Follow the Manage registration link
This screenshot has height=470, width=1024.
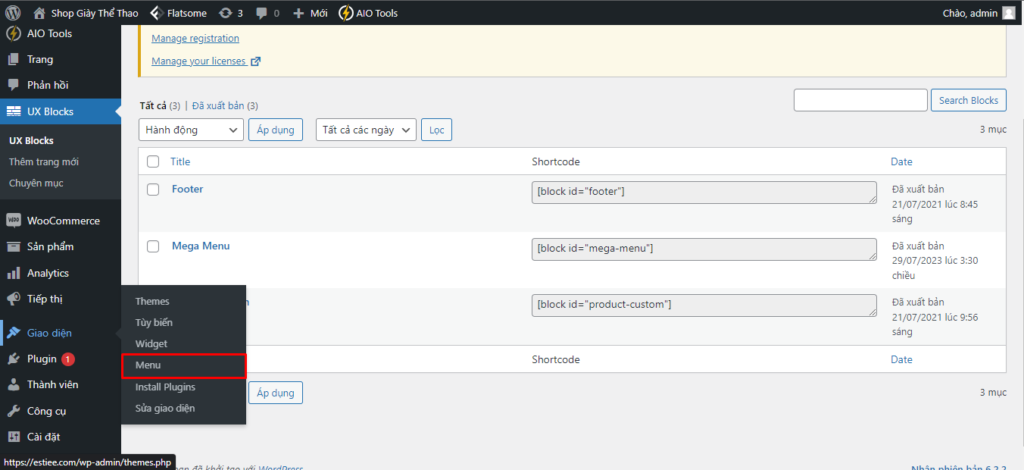pyautogui.click(x=195, y=38)
